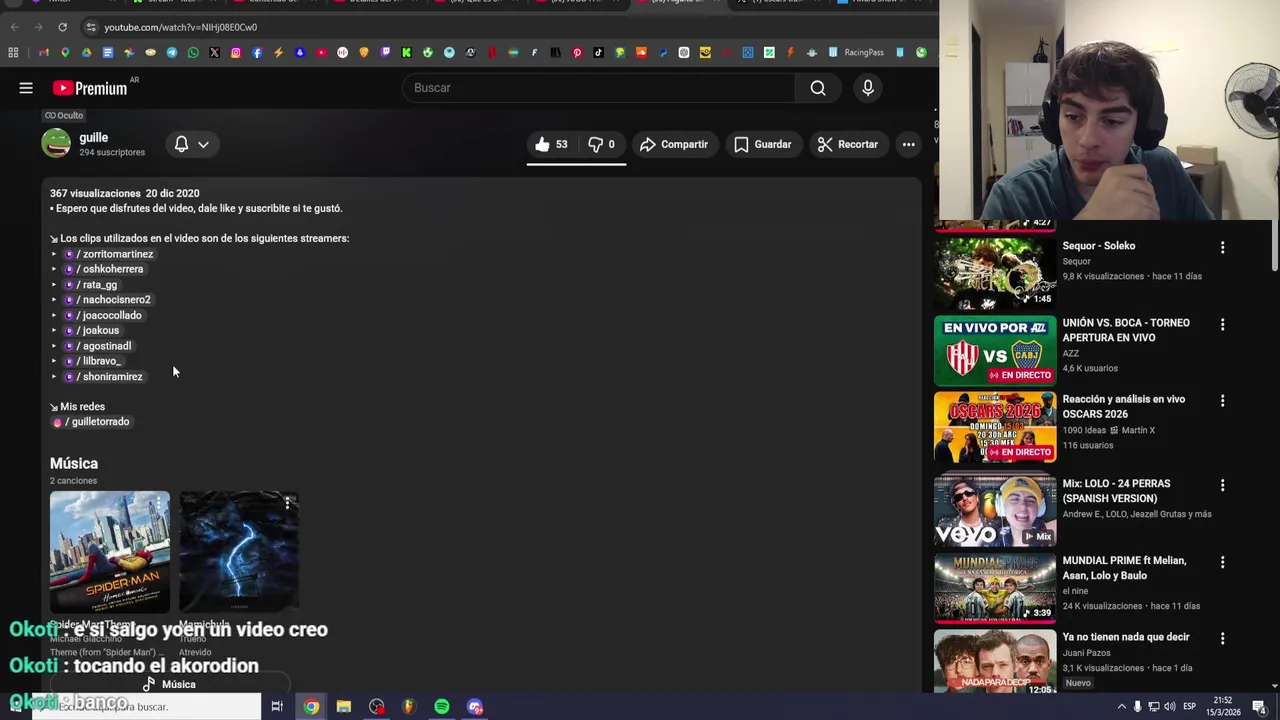Open menu for MUNDIAL PRIME video
Image resolution: width=1280 pixels, height=720 pixels.
tap(1222, 562)
